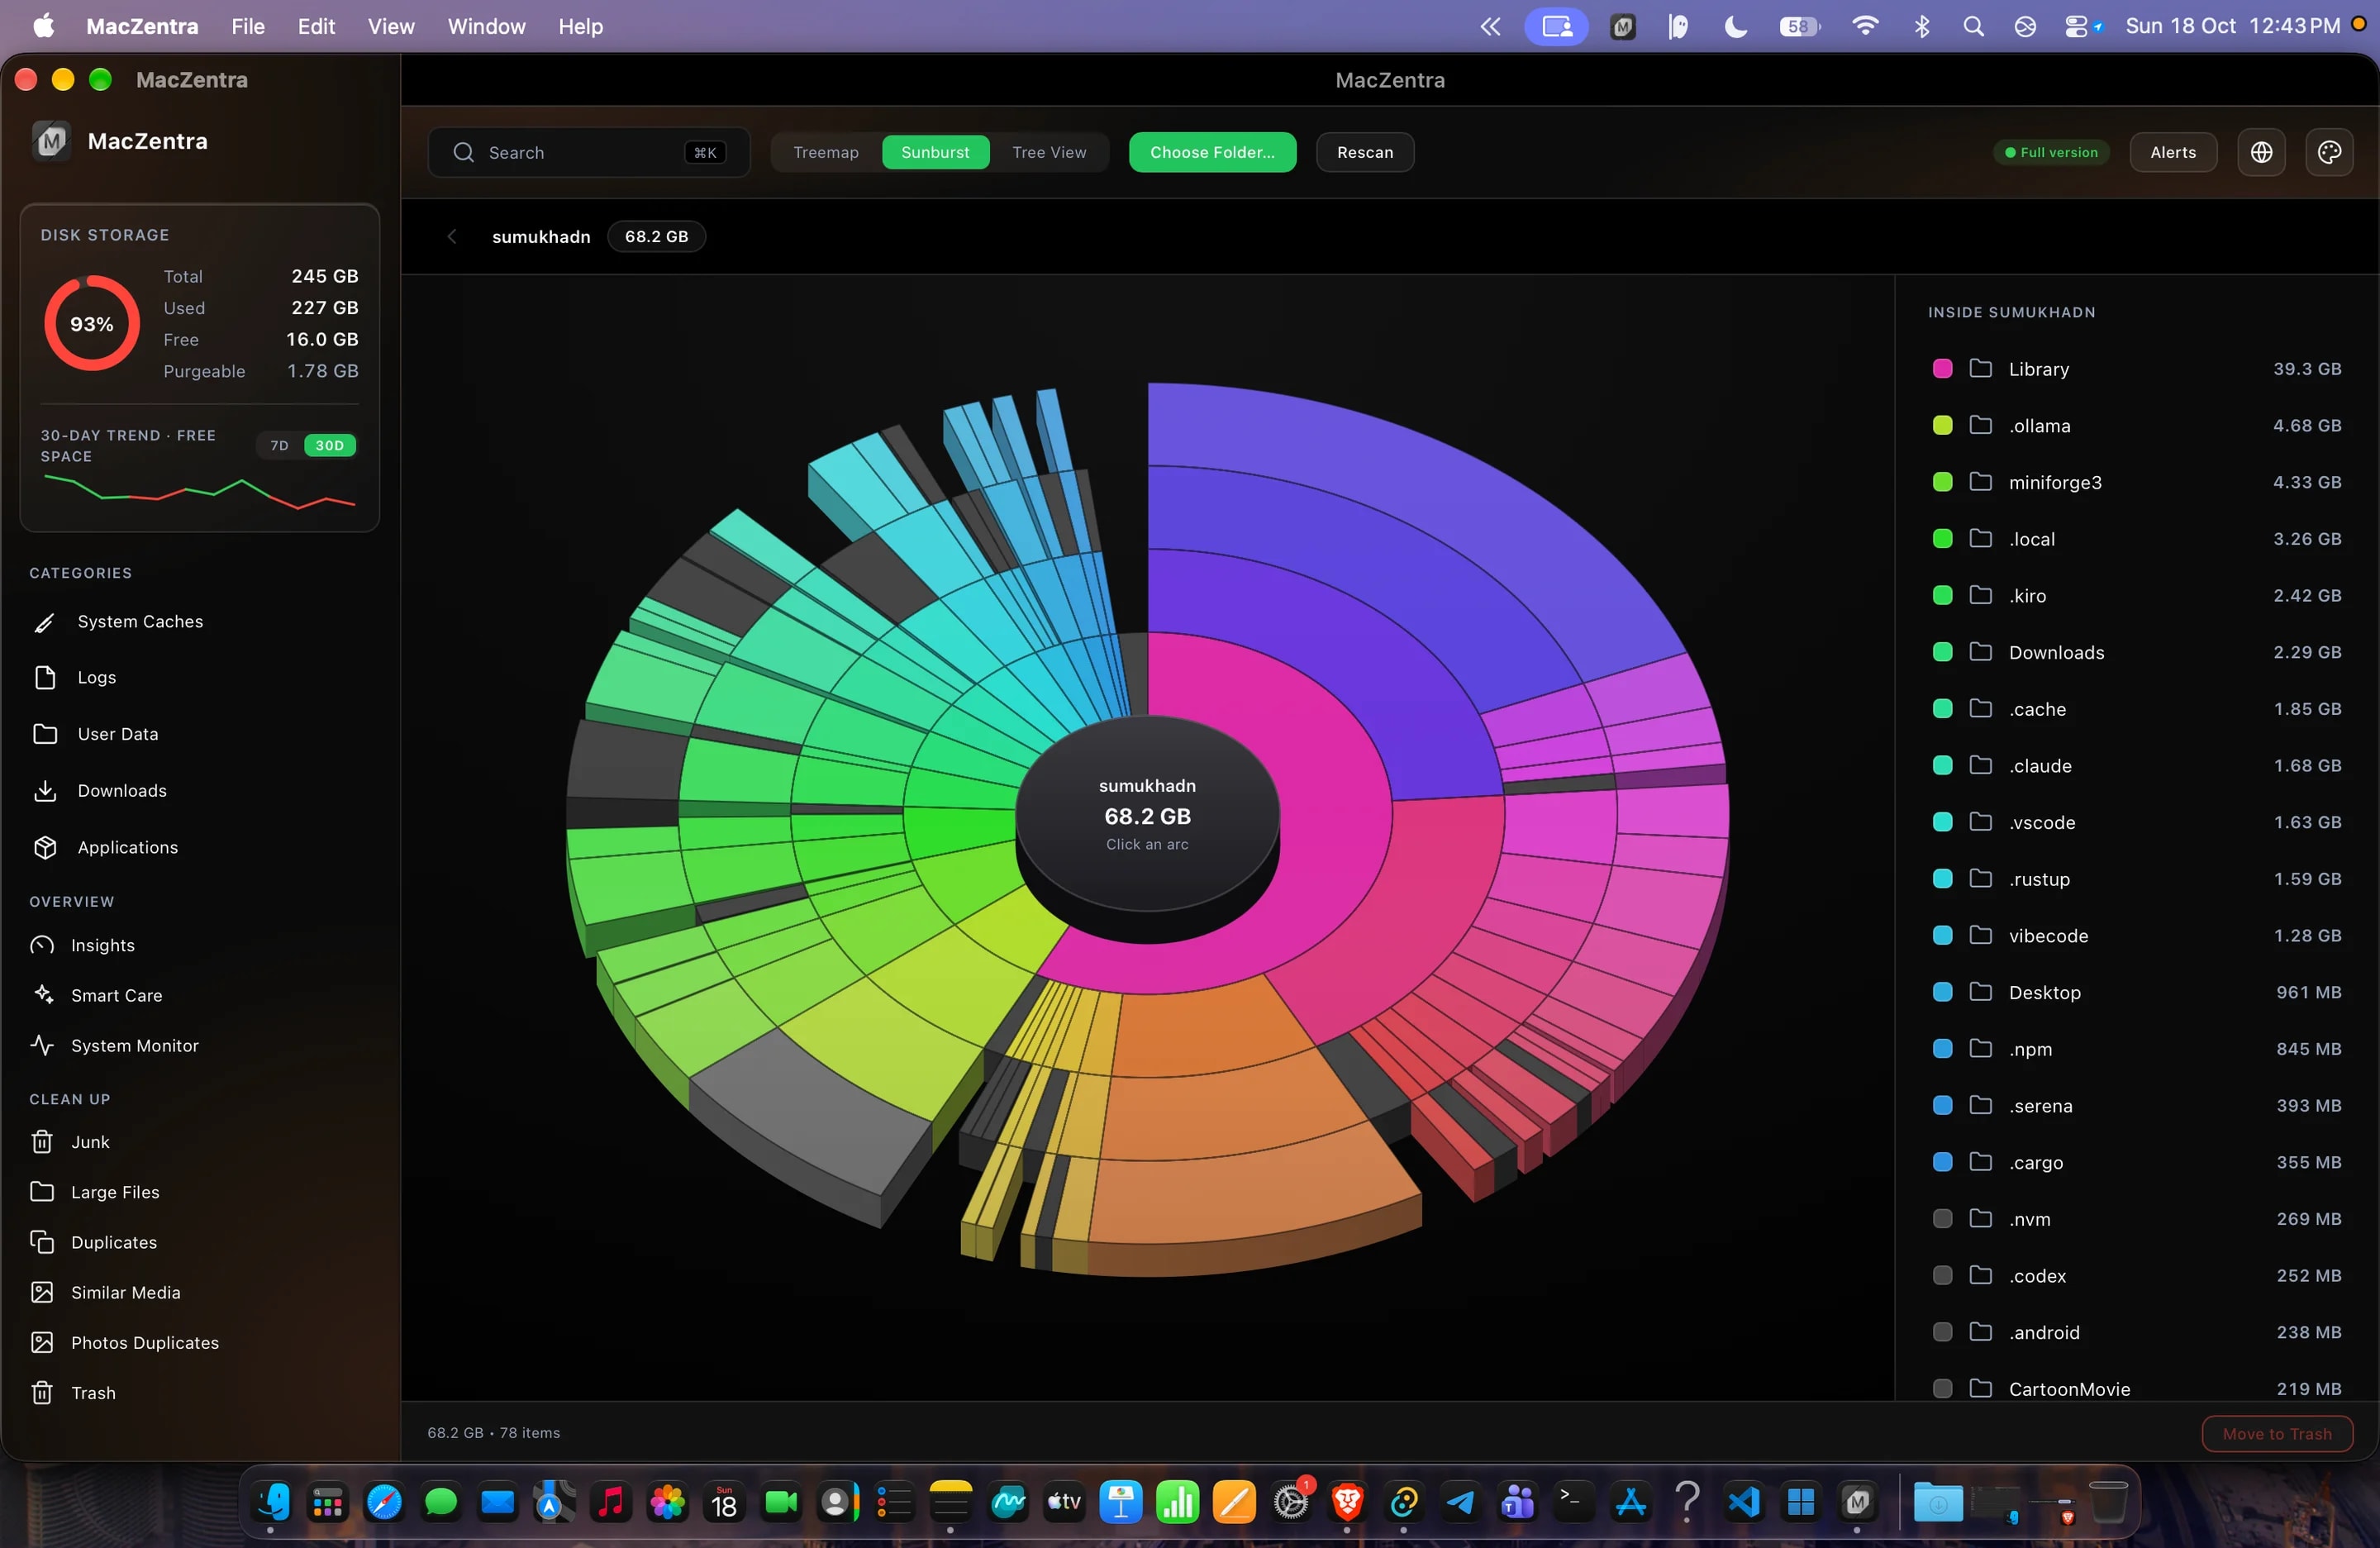
Task: Open System Monitor
Action: [200, 1045]
